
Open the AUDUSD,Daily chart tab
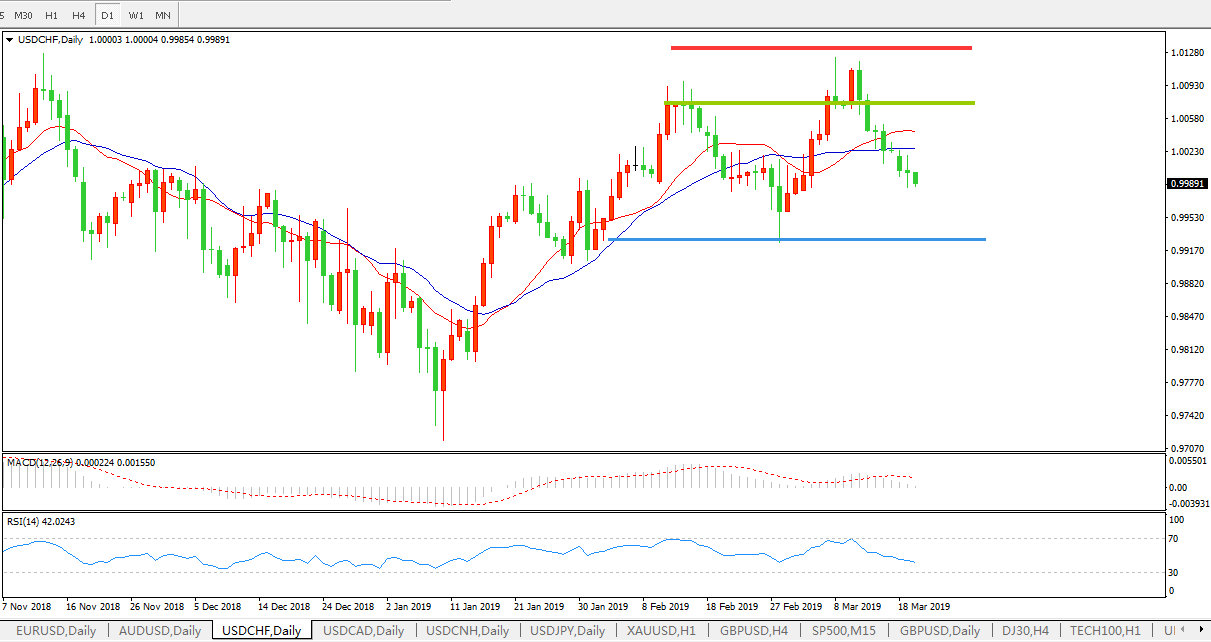click(160, 630)
